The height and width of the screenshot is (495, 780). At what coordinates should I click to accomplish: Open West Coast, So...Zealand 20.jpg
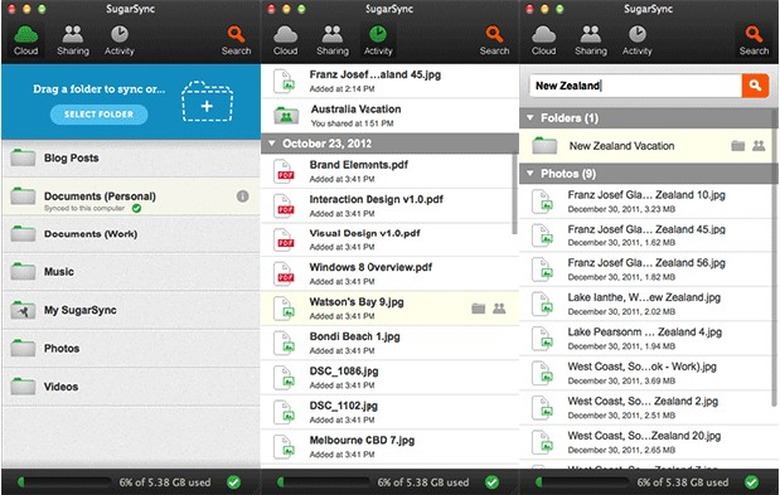point(645,442)
